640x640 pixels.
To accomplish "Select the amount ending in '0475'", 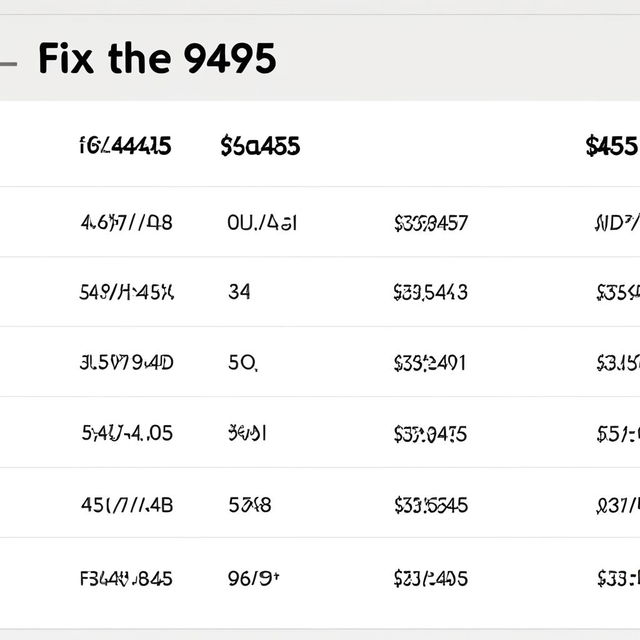I will tap(430, 434).
